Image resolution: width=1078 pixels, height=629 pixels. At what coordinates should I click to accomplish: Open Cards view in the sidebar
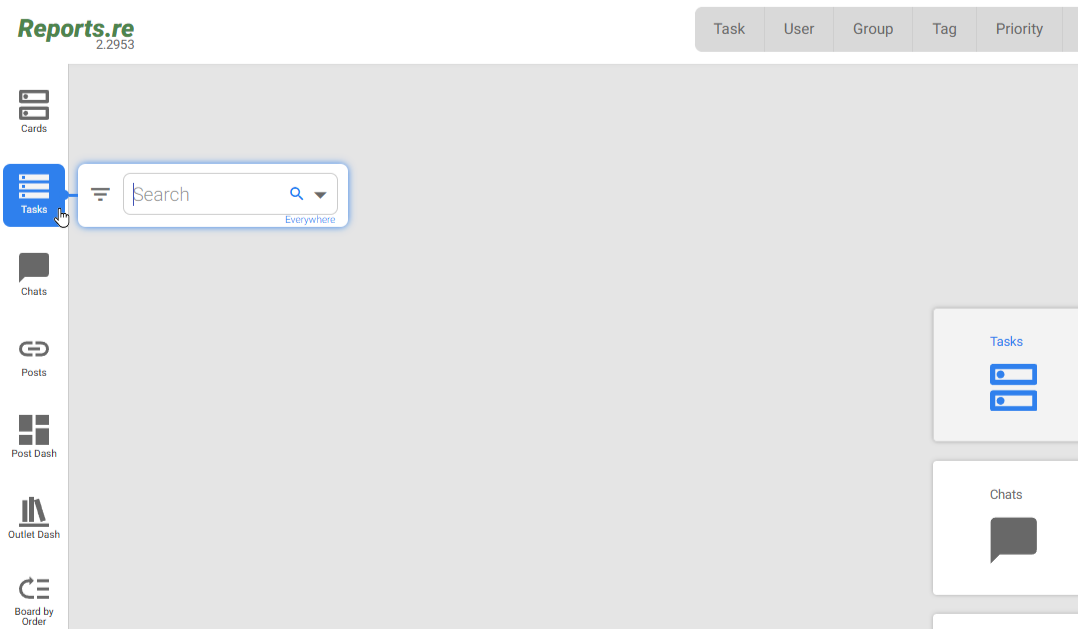(x=34, y=111)
